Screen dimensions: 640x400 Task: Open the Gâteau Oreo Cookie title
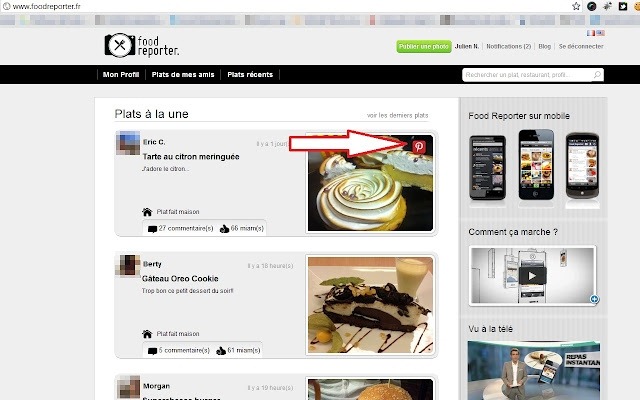click(x=180, y=279)
